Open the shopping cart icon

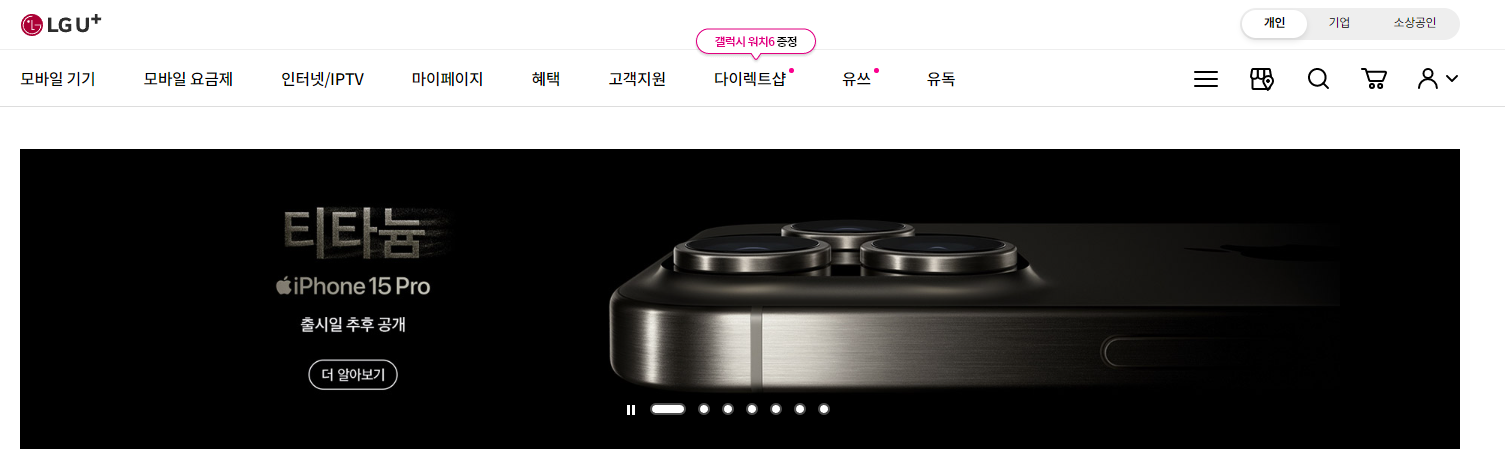(1374, 79)
